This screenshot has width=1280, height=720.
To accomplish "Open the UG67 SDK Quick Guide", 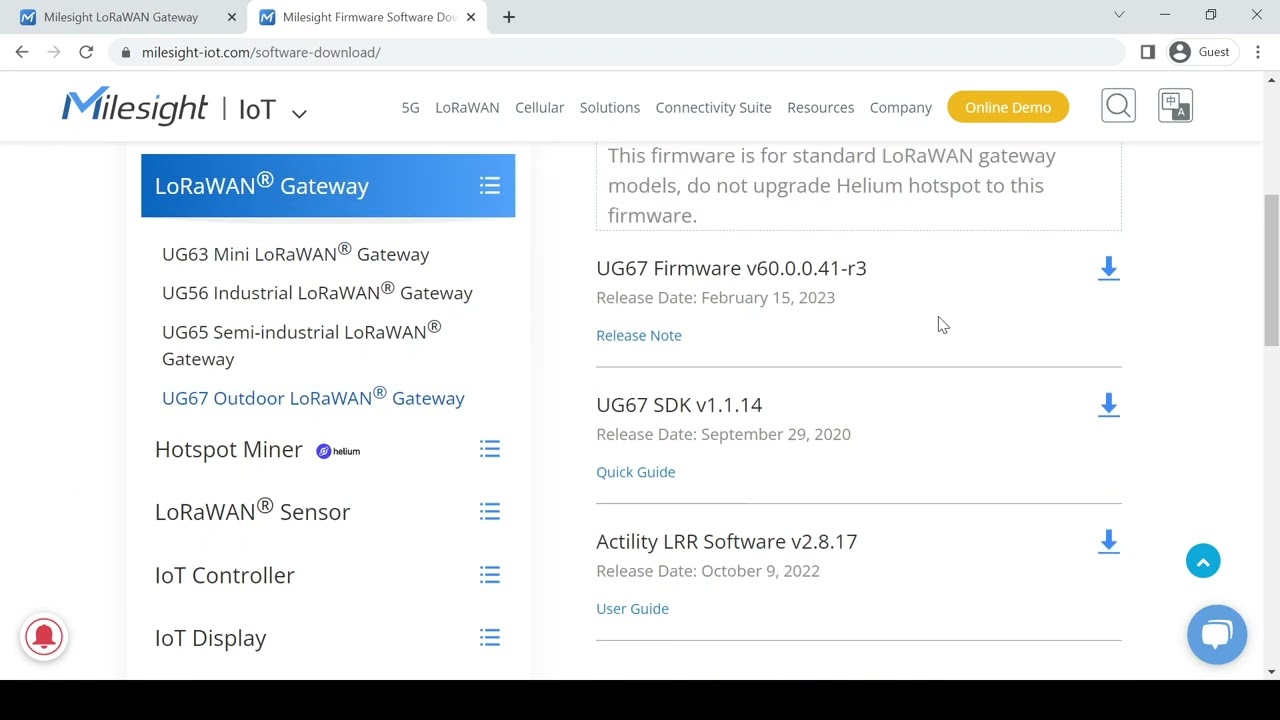I will point(635,472).
